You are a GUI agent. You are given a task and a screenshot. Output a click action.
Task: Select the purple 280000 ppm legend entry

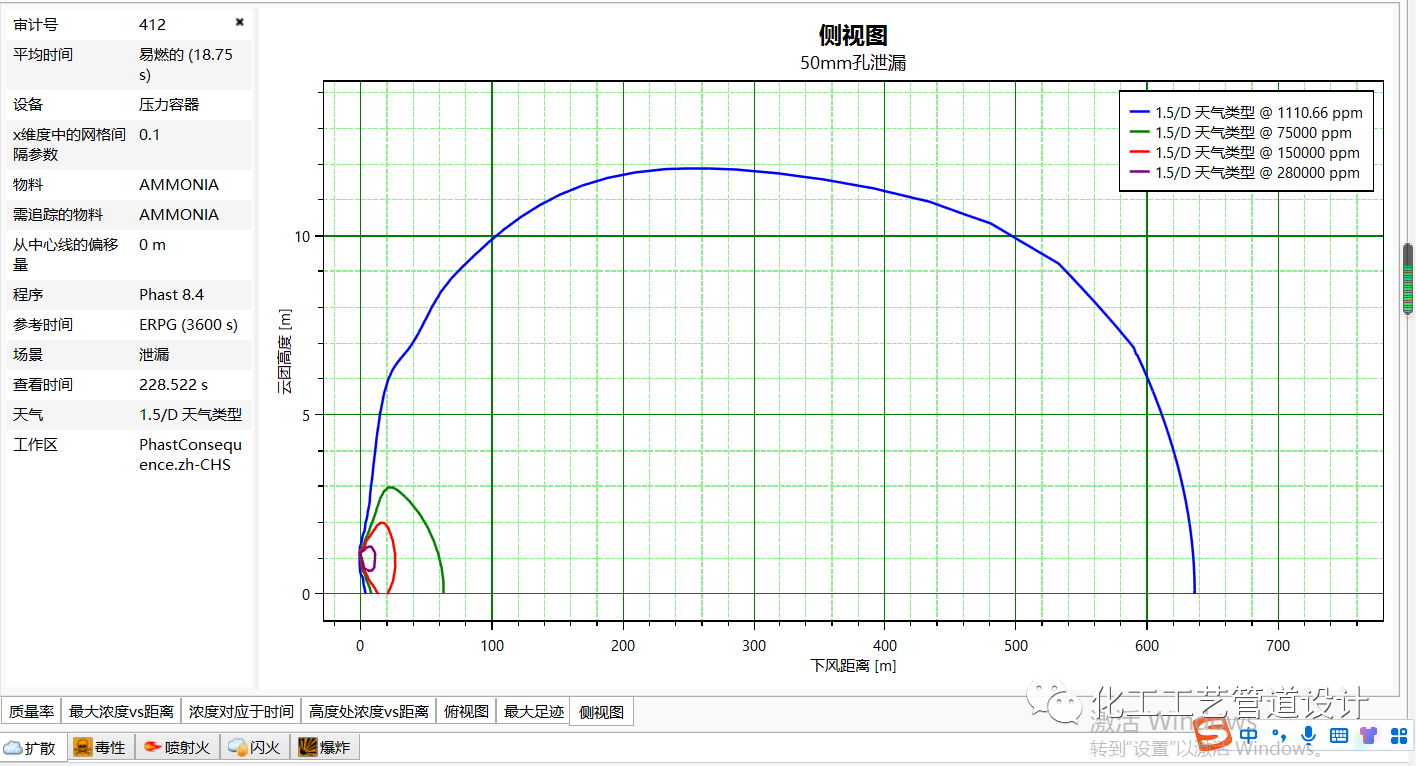[x=1244, y=173]
